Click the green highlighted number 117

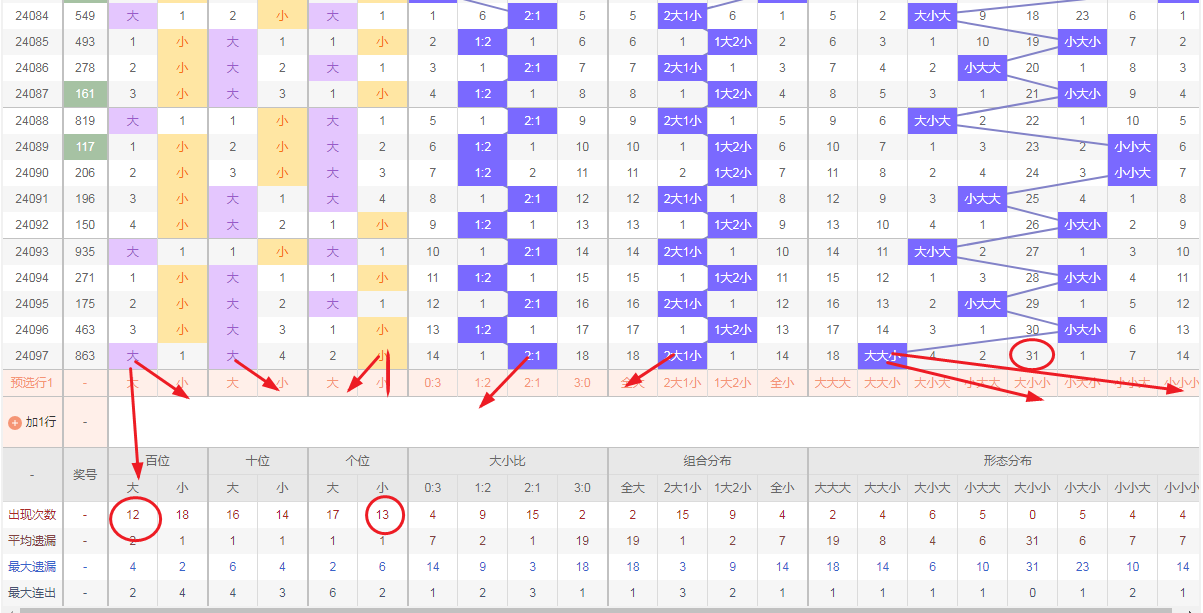tap(85, 146)
